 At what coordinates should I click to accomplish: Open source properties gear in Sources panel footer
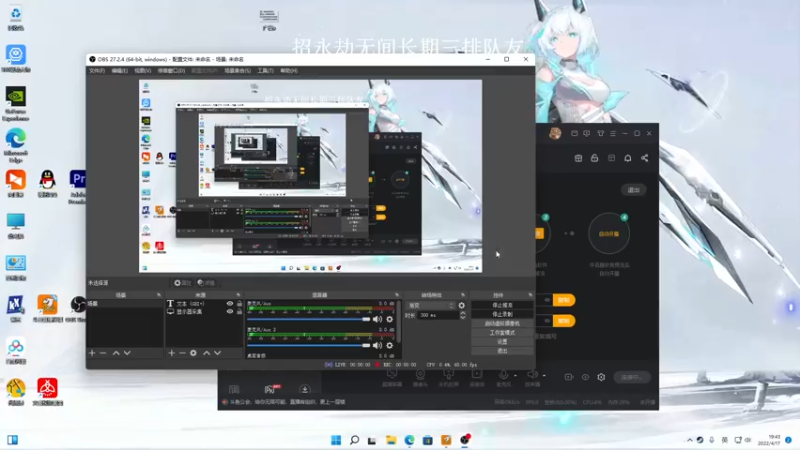tap(193, 353)
